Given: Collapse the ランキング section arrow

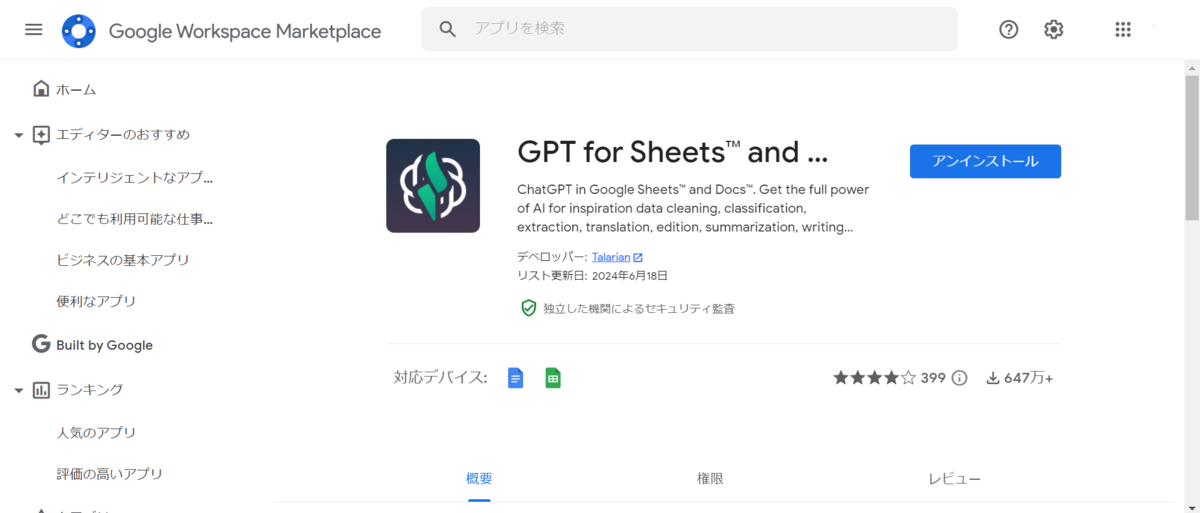Looking at the screenshot, I should [x=18, y=390].
